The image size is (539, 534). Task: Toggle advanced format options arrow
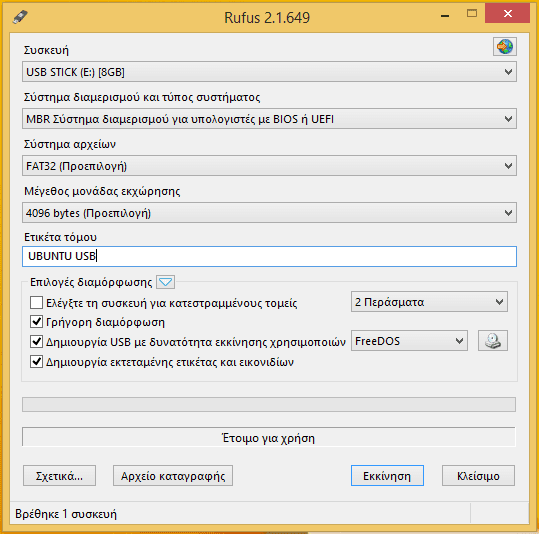(x=165, y=282)
